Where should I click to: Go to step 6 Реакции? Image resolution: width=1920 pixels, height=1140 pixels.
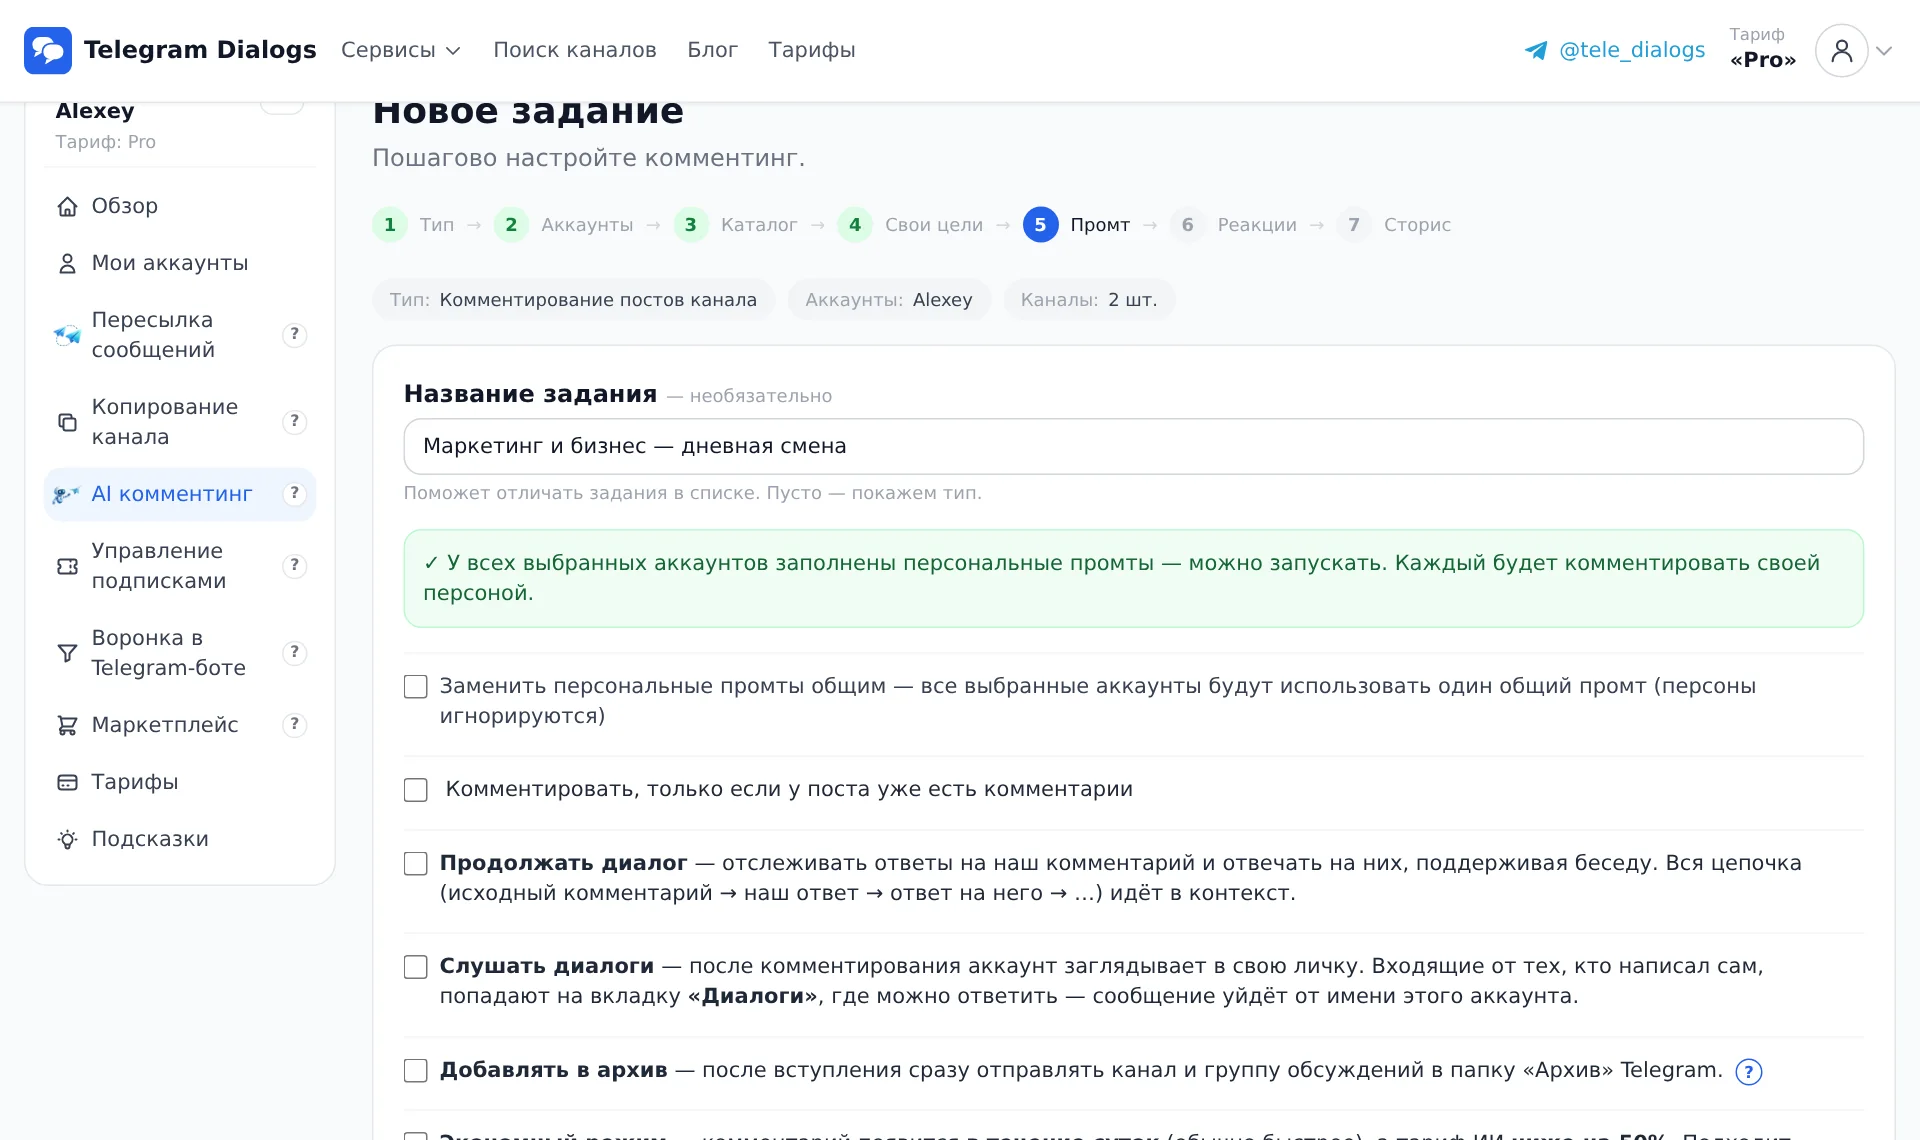(1234, 225)
